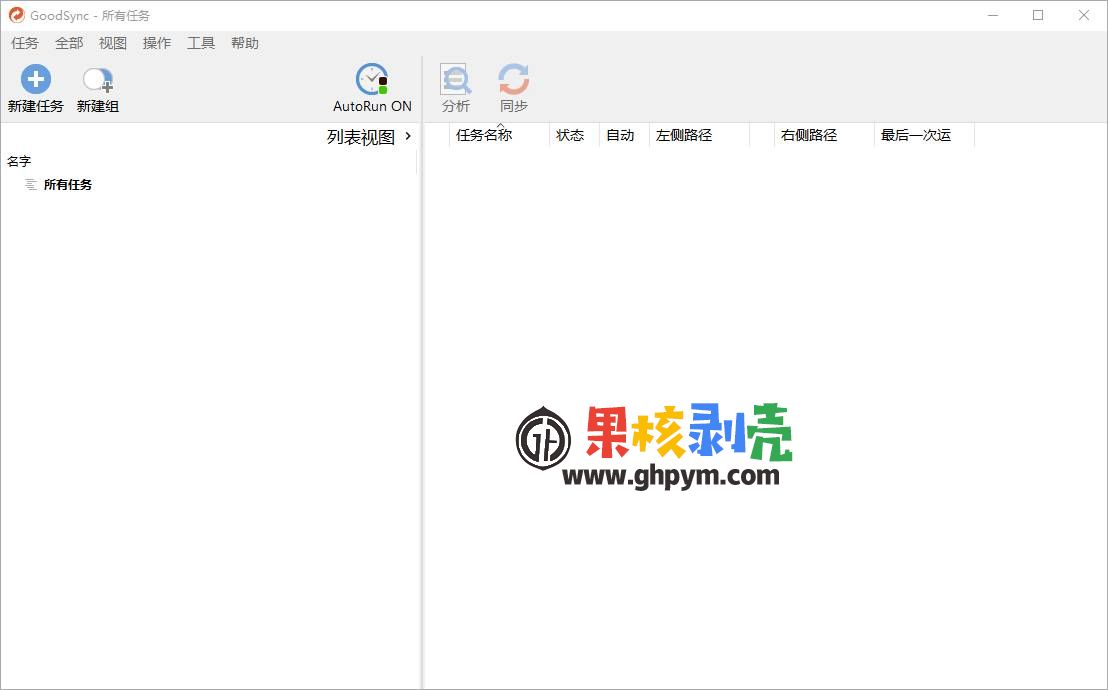Open the 帮助 menu

point(244,43)
